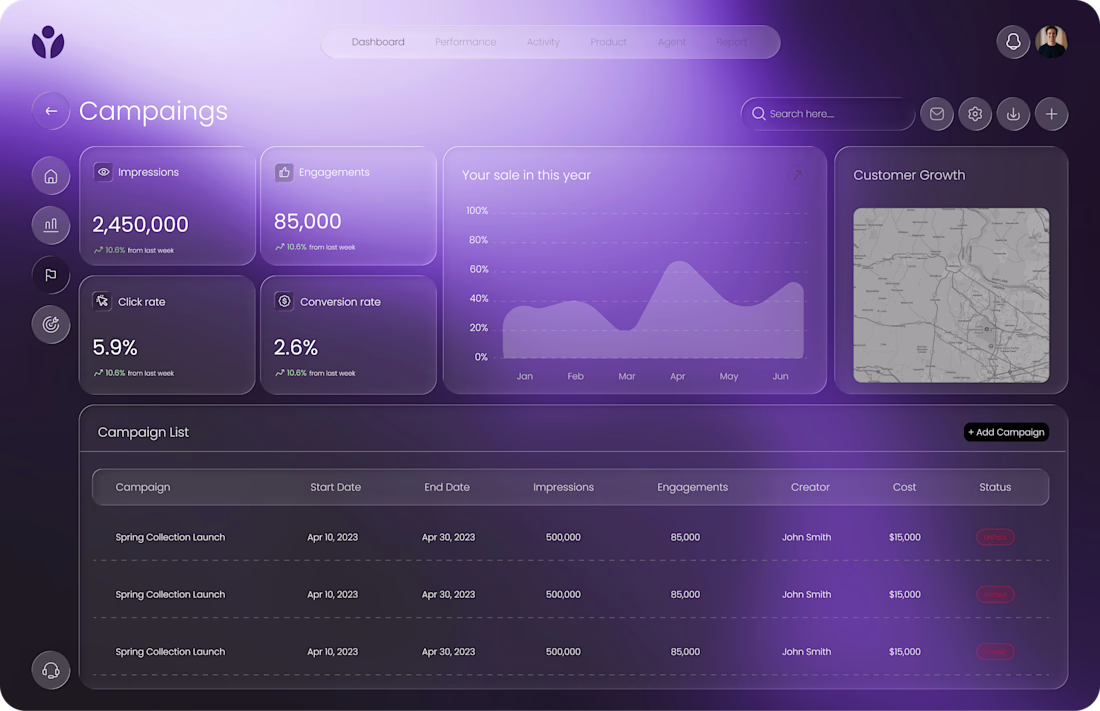
Task: Click the Start Date column header
Action: (335, 487)
